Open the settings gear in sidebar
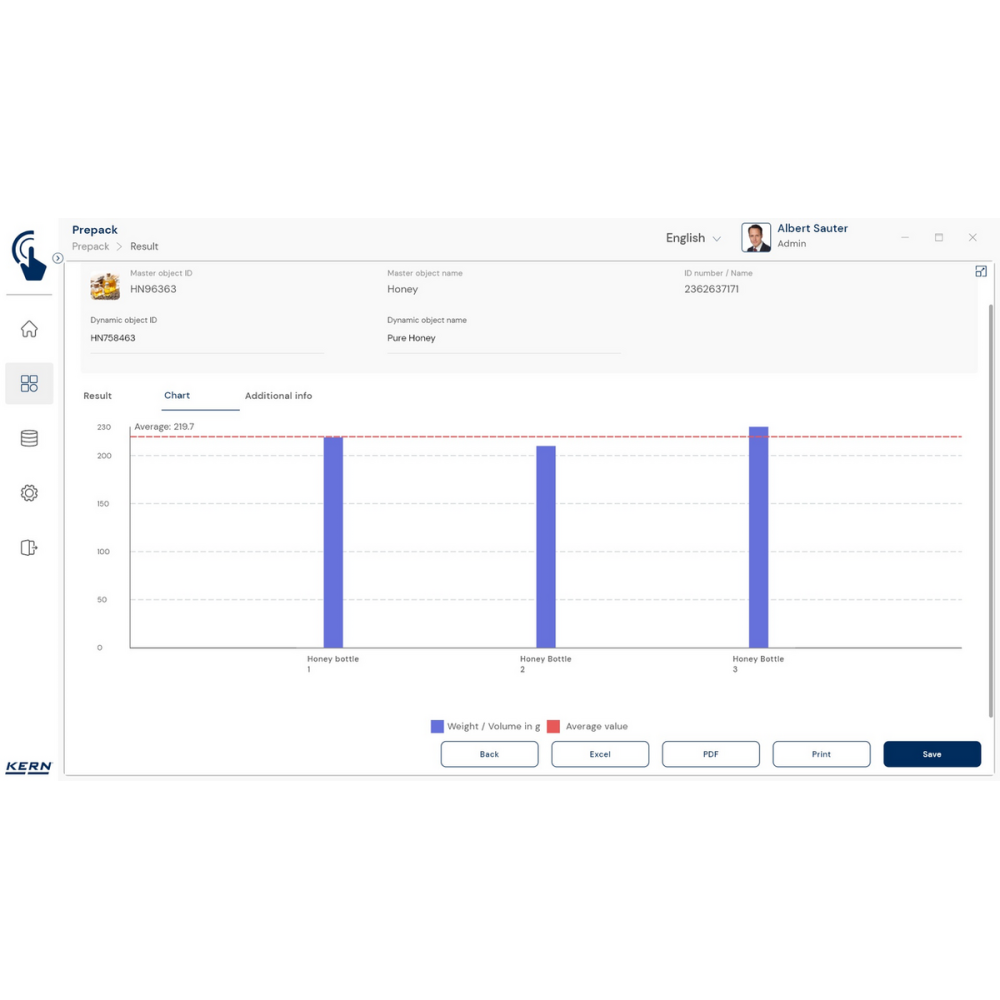The width and height of the screenshot is (1000, 1000). point(29,493)
